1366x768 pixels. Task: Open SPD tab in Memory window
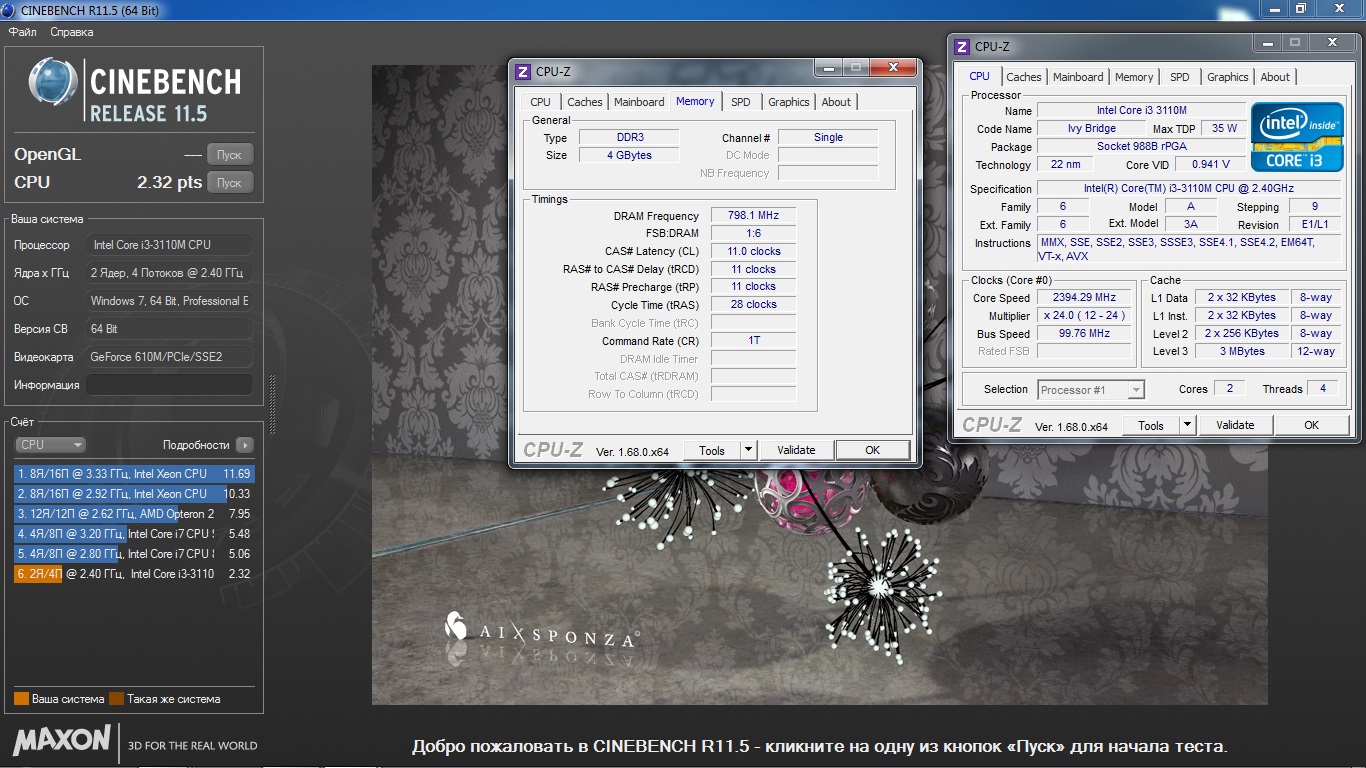click(x=741, y=102)
